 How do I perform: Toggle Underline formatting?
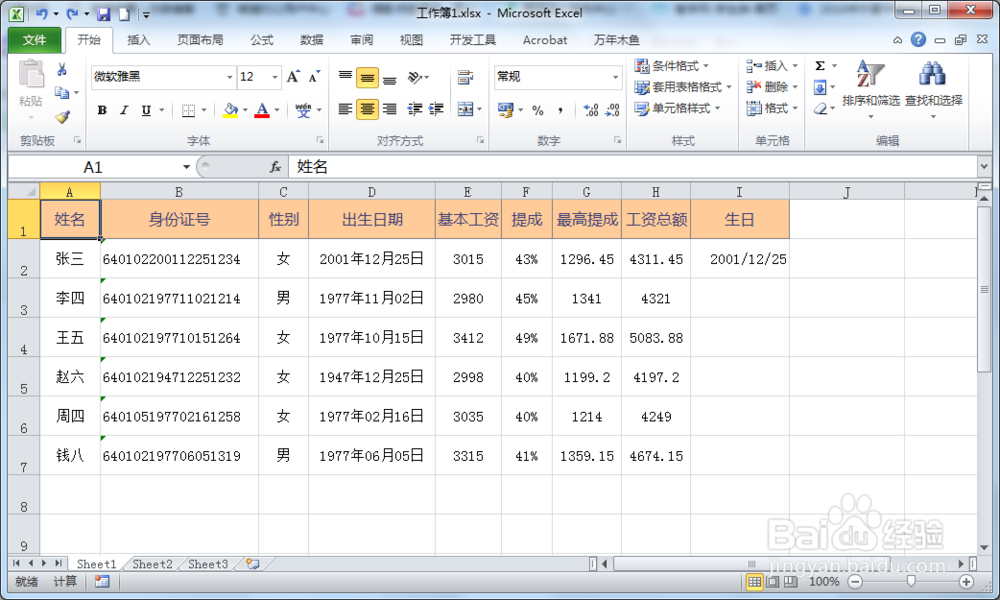tap(146, 110)
